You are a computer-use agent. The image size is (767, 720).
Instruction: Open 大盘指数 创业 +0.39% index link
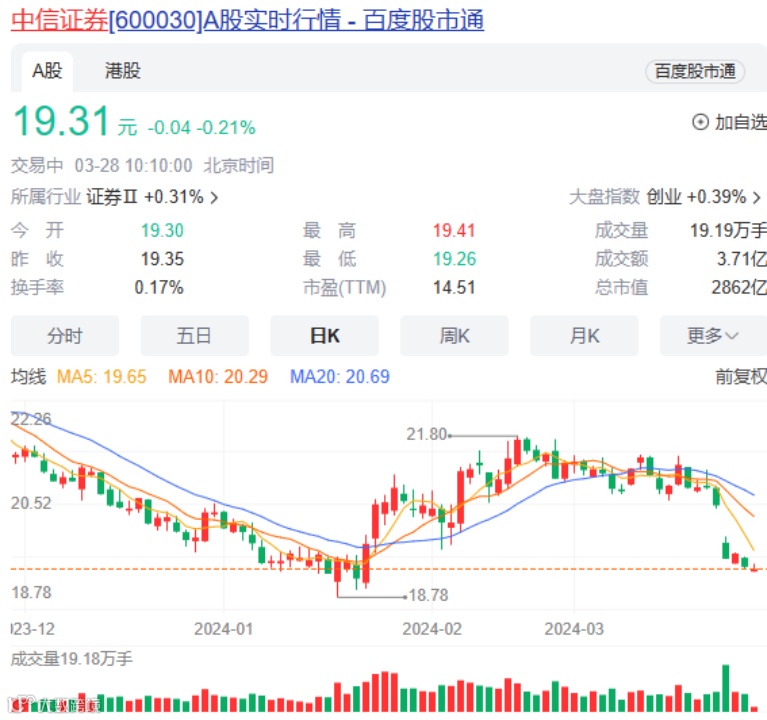click(x=665, y=197)
